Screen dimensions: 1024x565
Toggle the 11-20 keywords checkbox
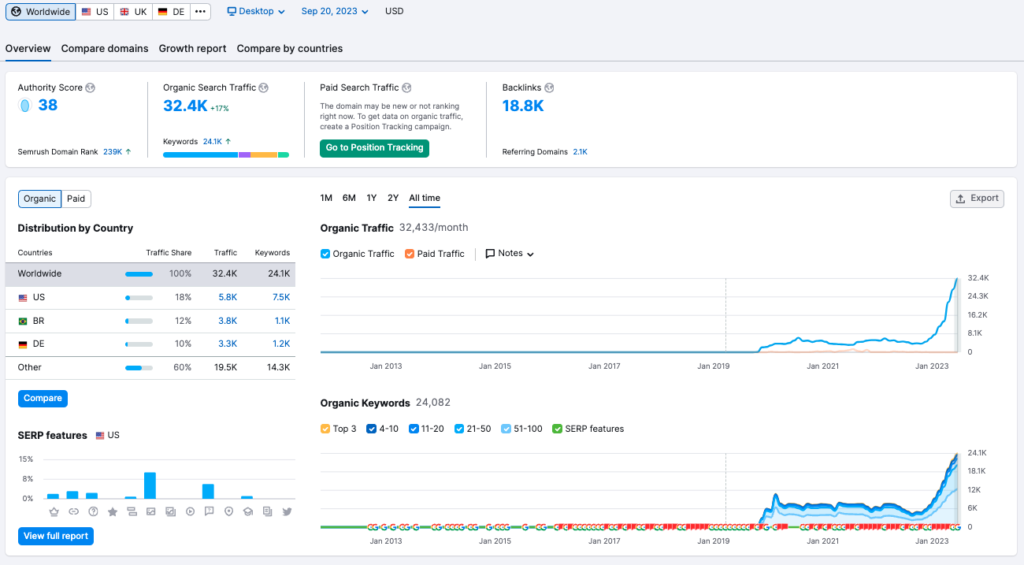pyautogui.click(x=413, y=429)
